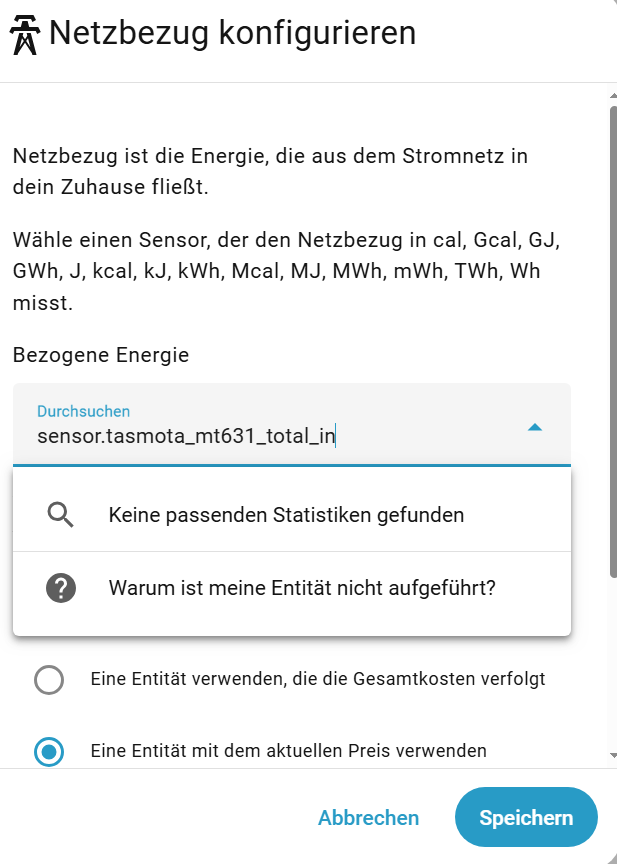Click the question mark help icon
This screenshot has height=864, width=617.
[x=61, y=589]
